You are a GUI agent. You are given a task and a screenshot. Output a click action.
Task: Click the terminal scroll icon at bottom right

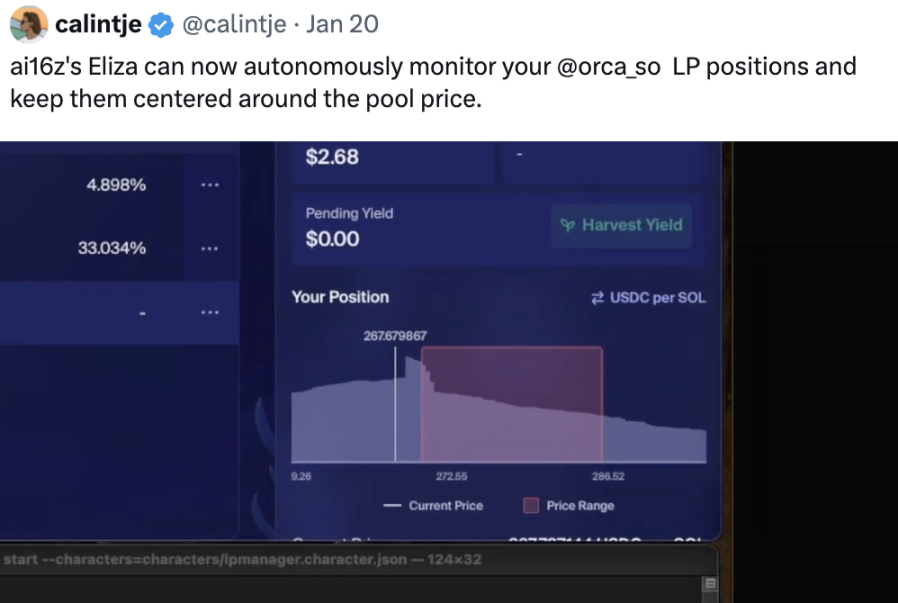pyautogui.click(x=710, y=583)
